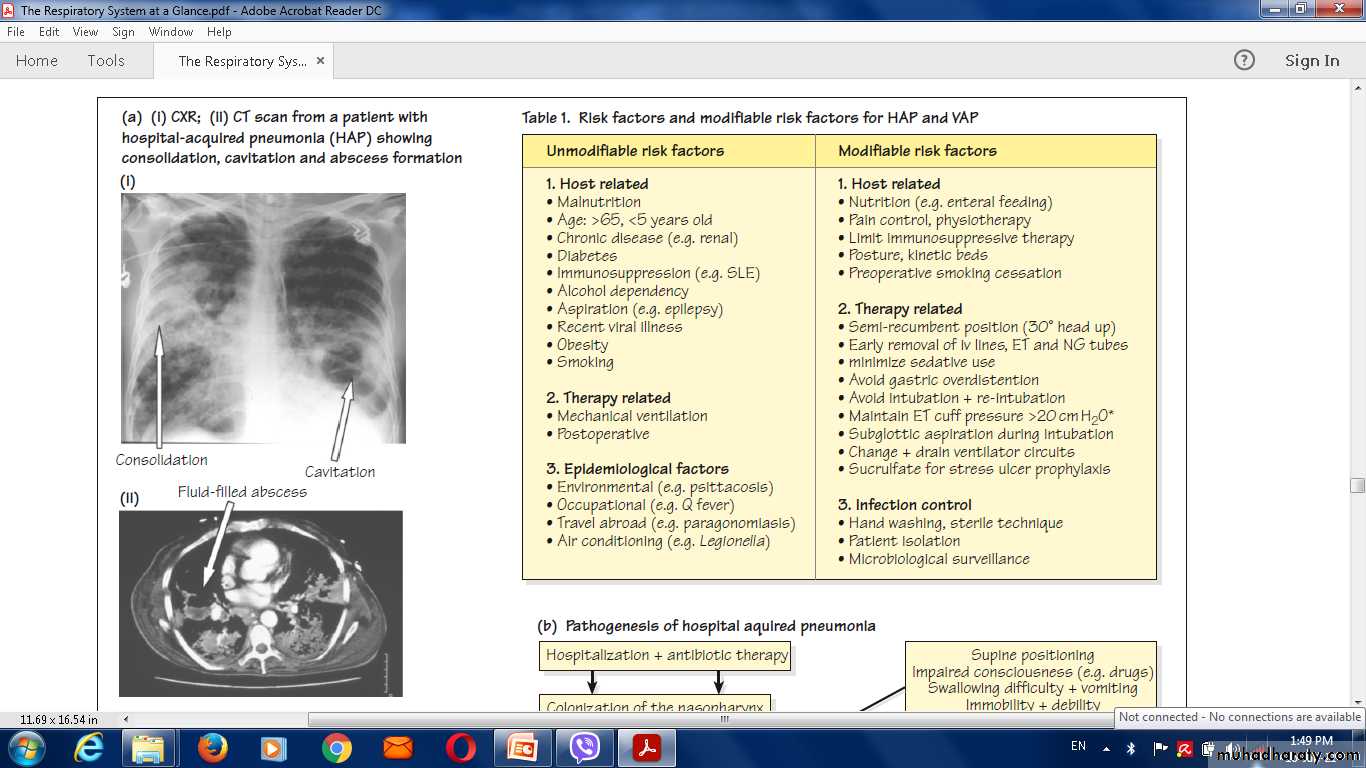Open the EN input language selector
The width and height of the screenshot is (1366, 768).
pos(1078,746)
